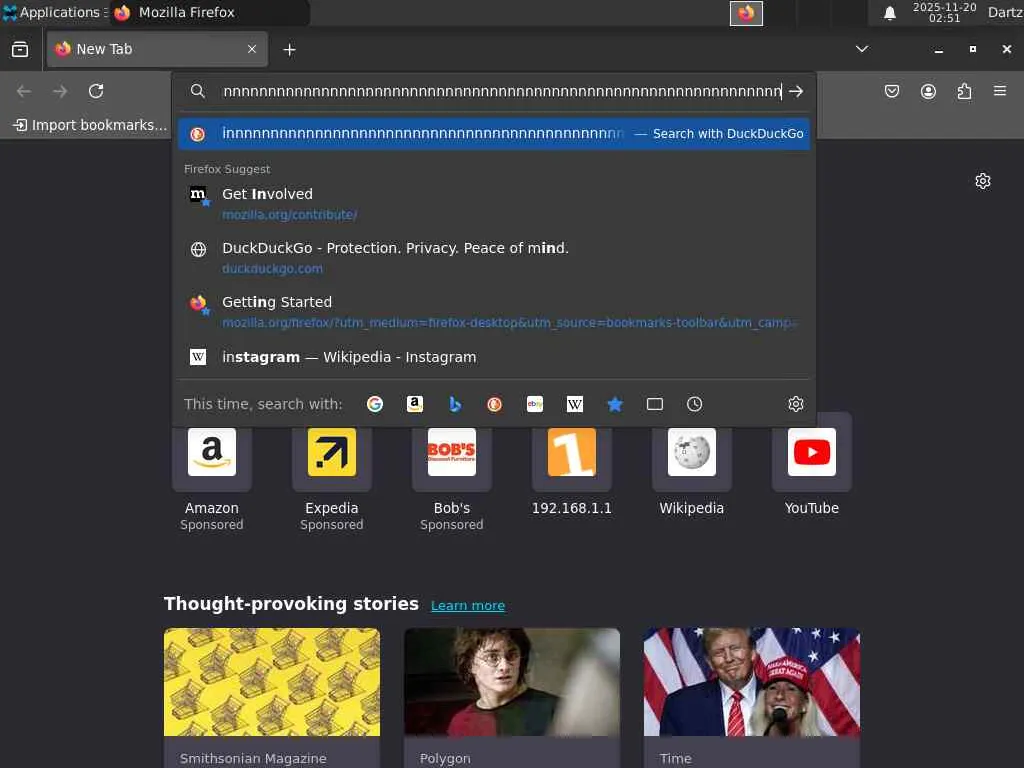Select Search with DuckDuckGo suggestion

click(494, 134)
